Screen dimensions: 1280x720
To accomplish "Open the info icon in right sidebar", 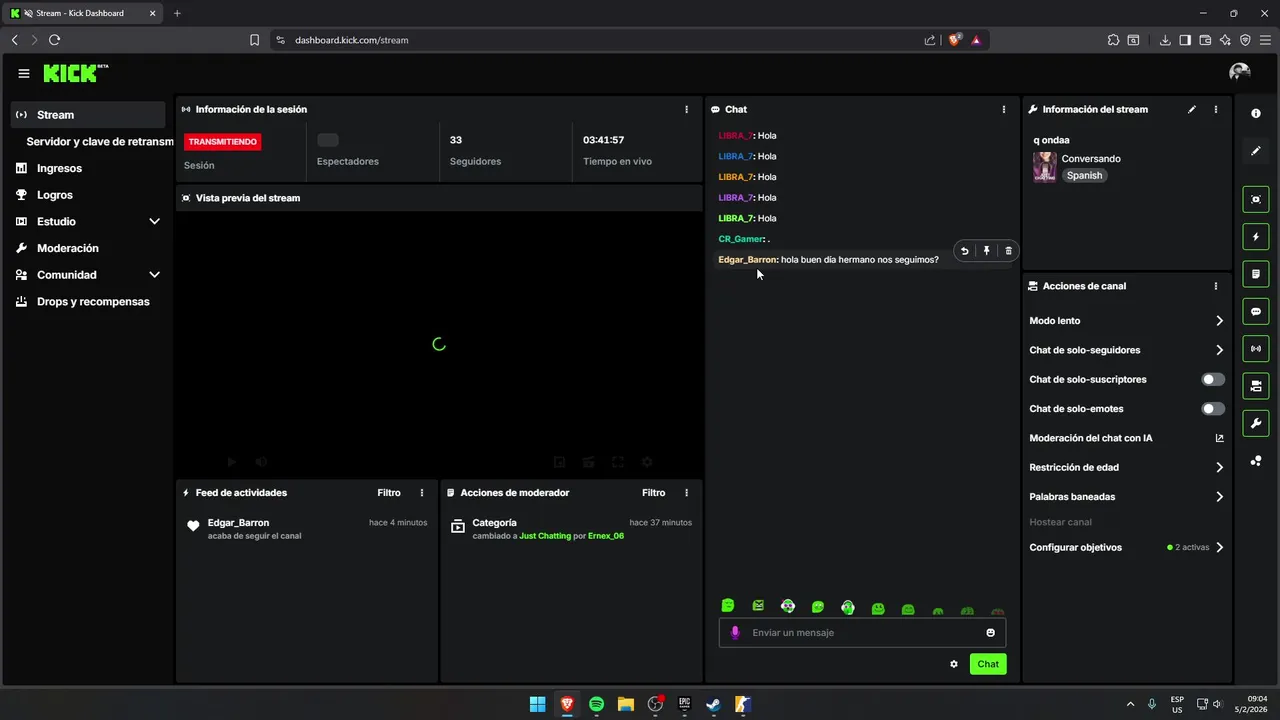I will point(1256,114).
